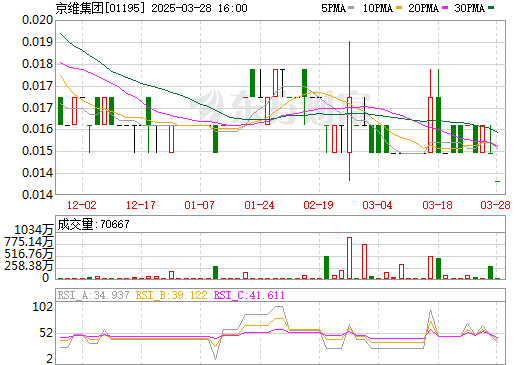Click the 30PMA green legend swatch

491,8
